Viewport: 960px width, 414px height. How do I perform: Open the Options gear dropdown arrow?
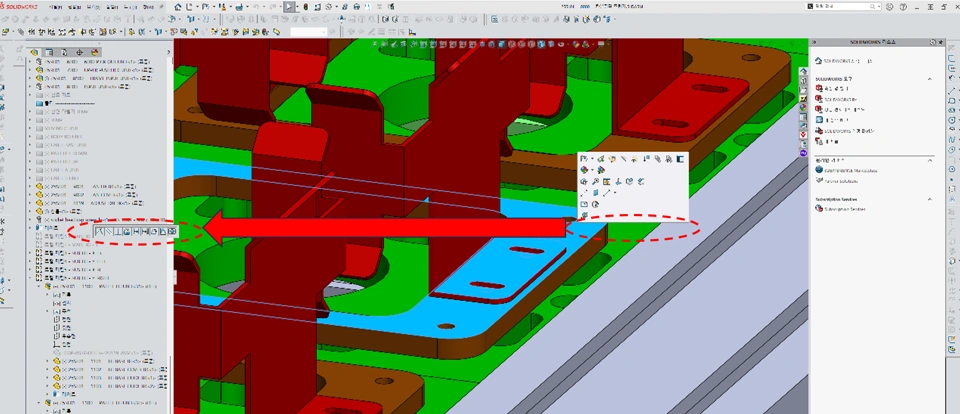point(337,6)
